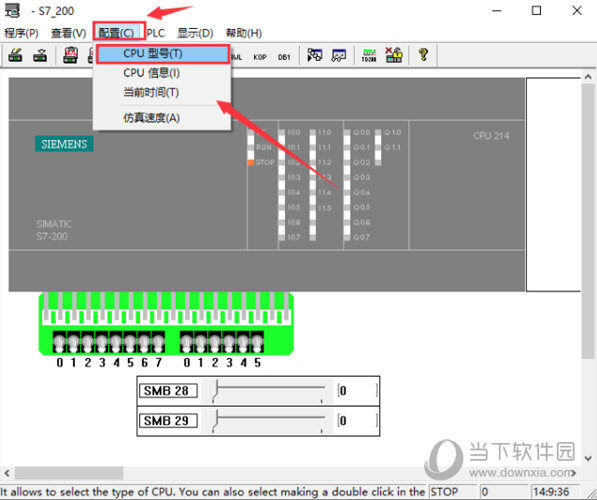Click the STOP indicator in status bar
This screenshot has width=597, height=500.
(453, 492)
